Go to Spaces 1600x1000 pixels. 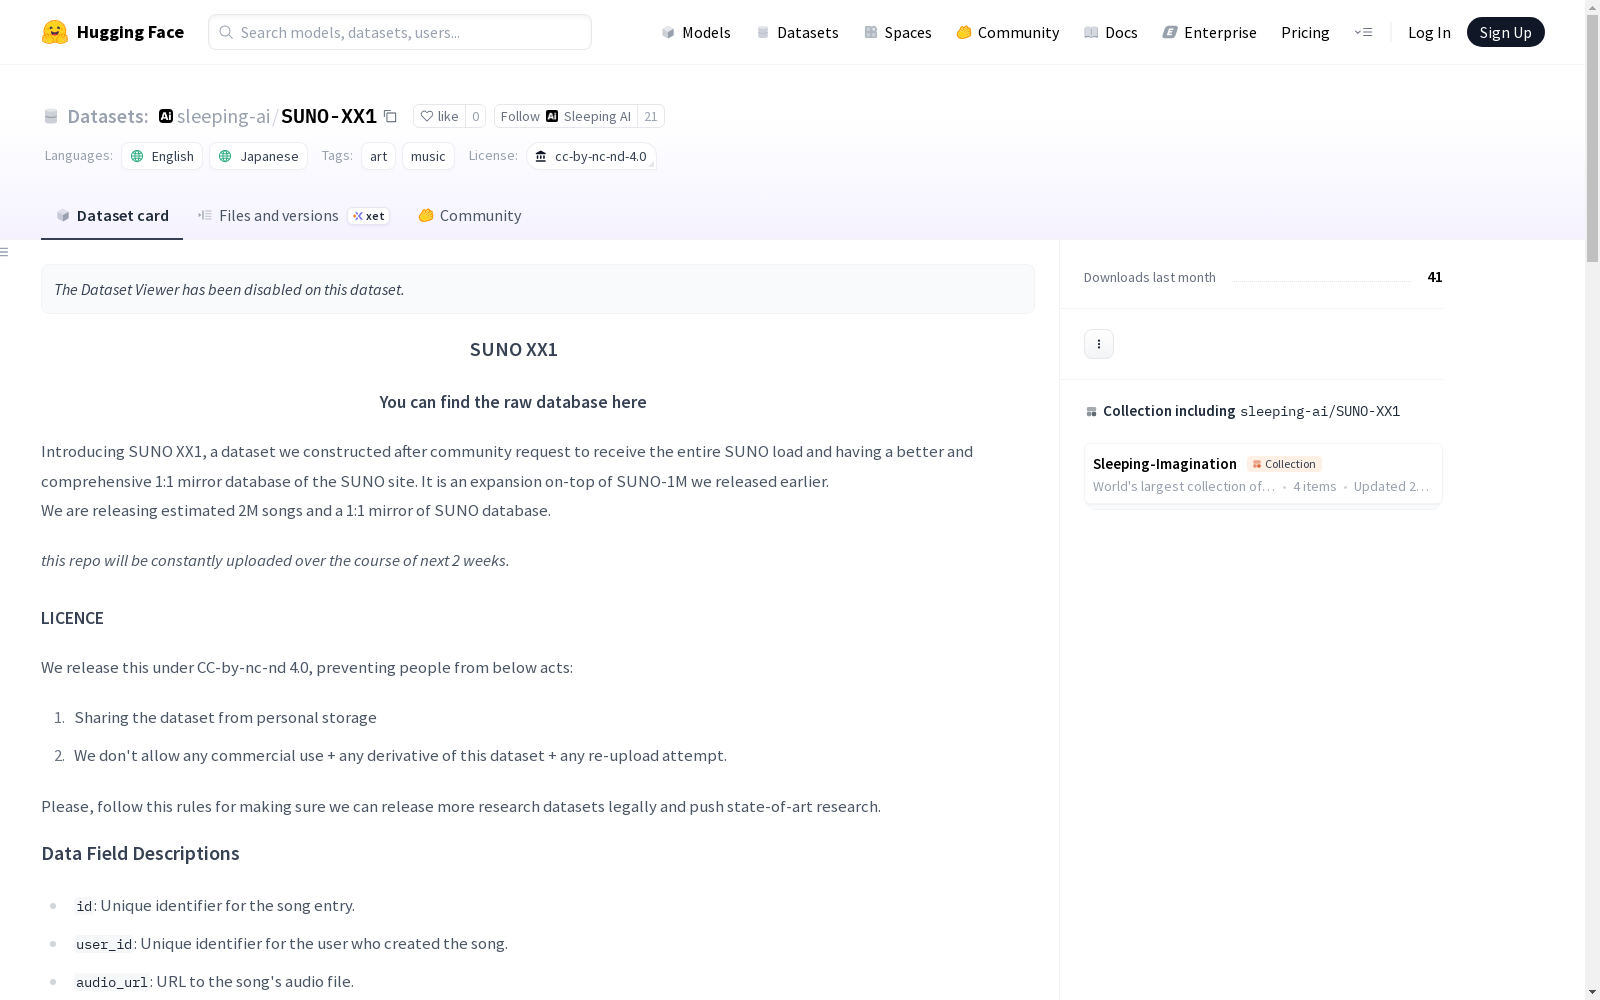(x=898, y=32)
